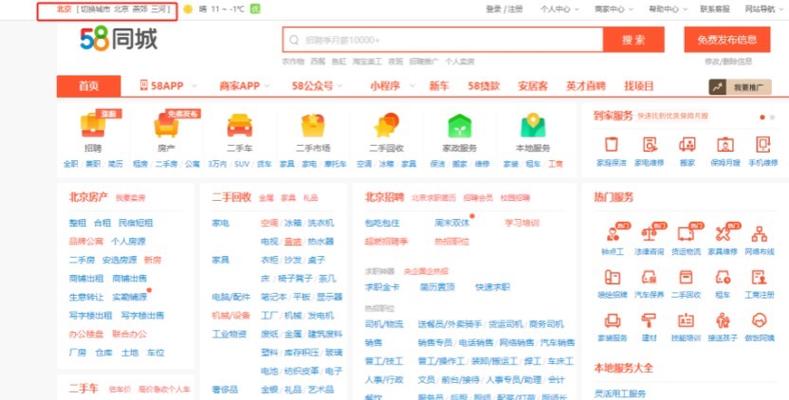
Task: Open the 货运物流 hot service icon
Action: pyautogui.click(x=686, y=233)
